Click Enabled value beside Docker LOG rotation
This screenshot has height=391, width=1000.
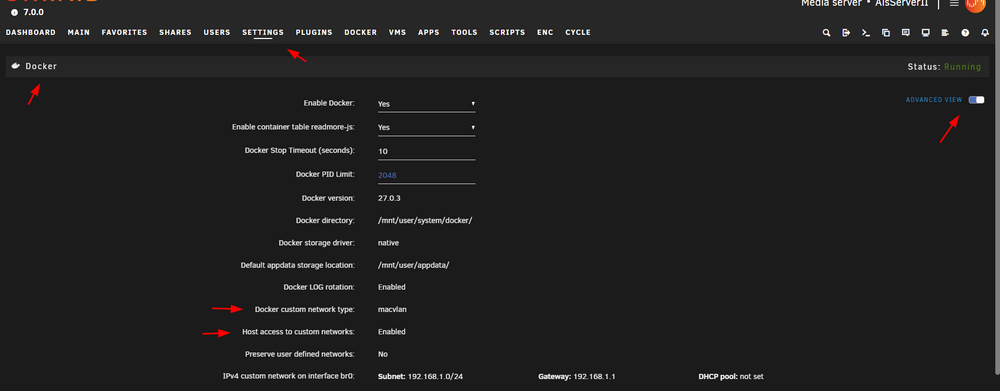[392, 287]
